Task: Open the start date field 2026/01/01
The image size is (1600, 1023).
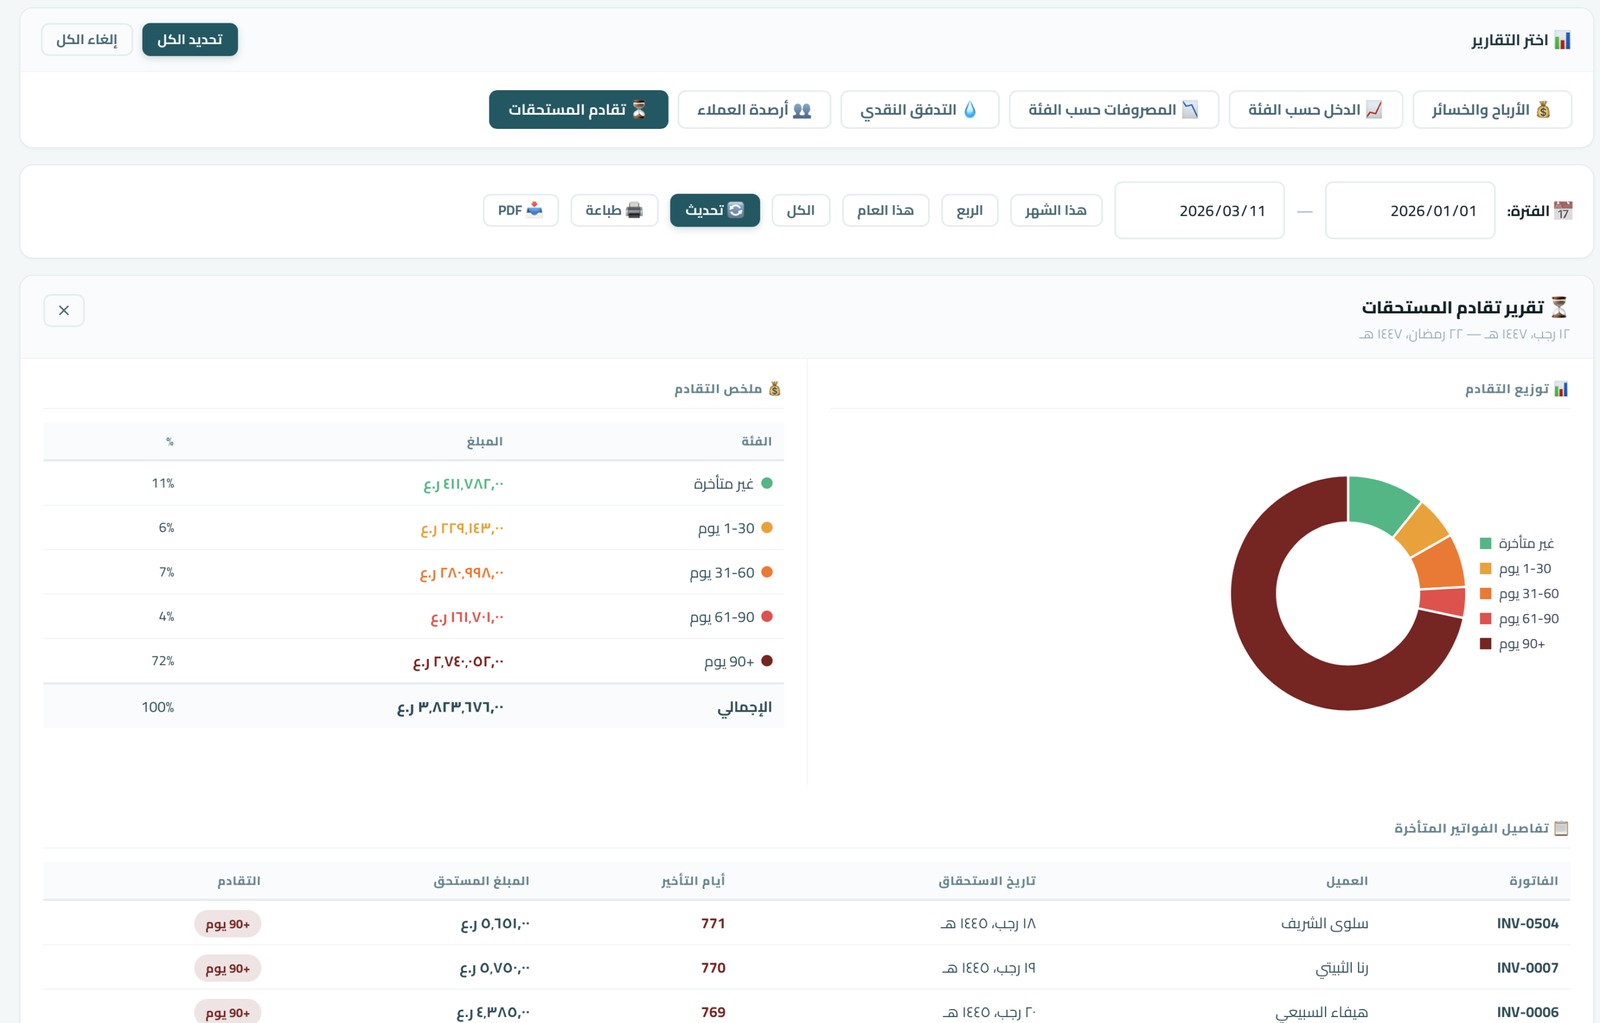Action: (x=1409, y=210)
